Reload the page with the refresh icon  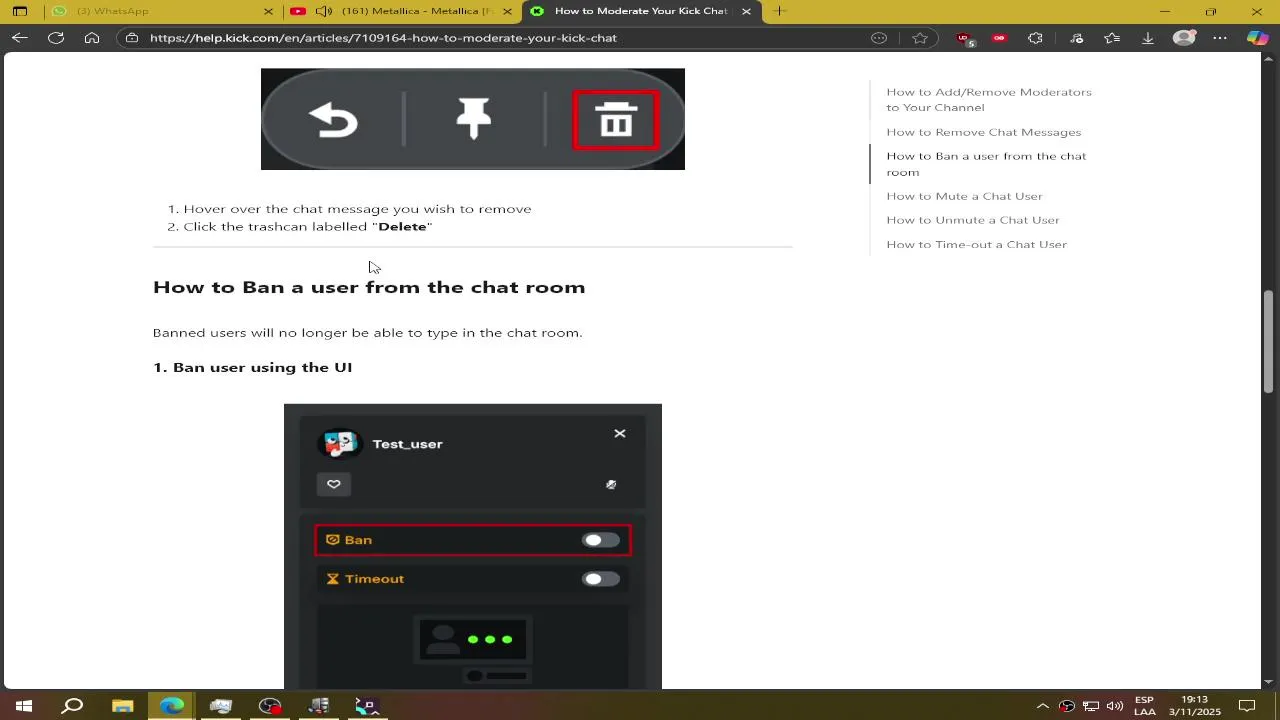56,38
